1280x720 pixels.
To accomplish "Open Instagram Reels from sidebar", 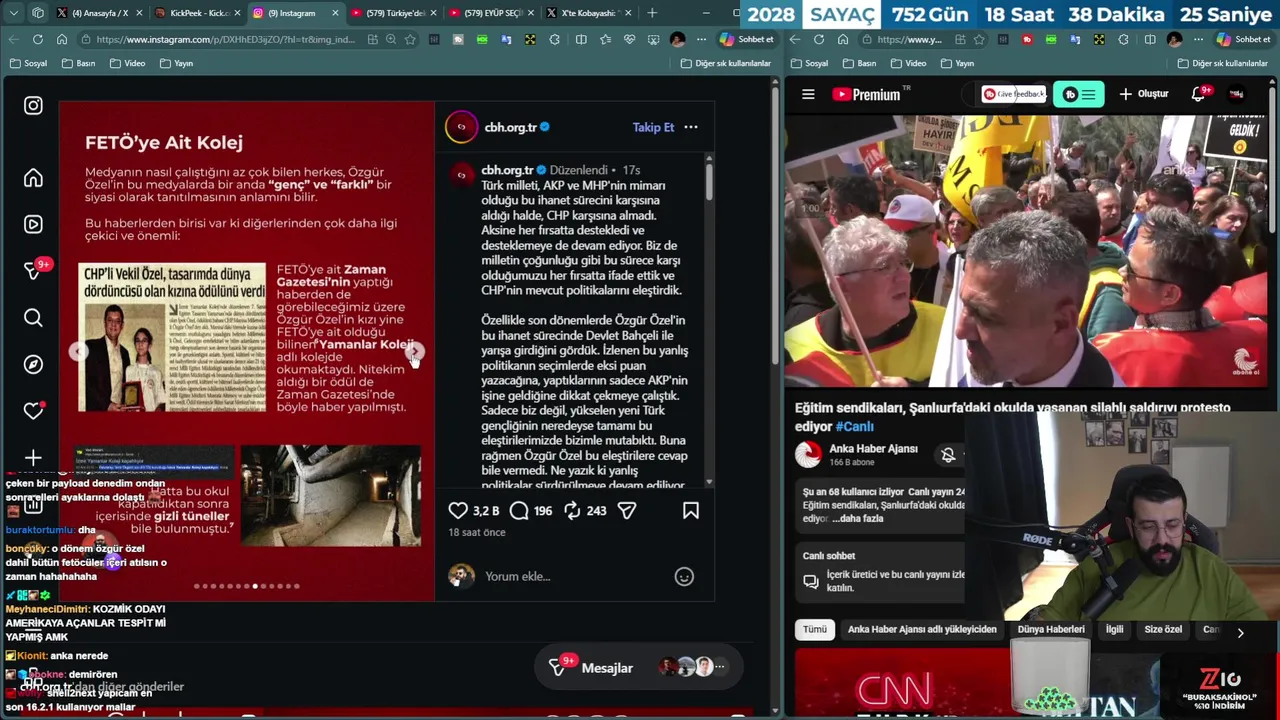I will click(x=33, y=224).
